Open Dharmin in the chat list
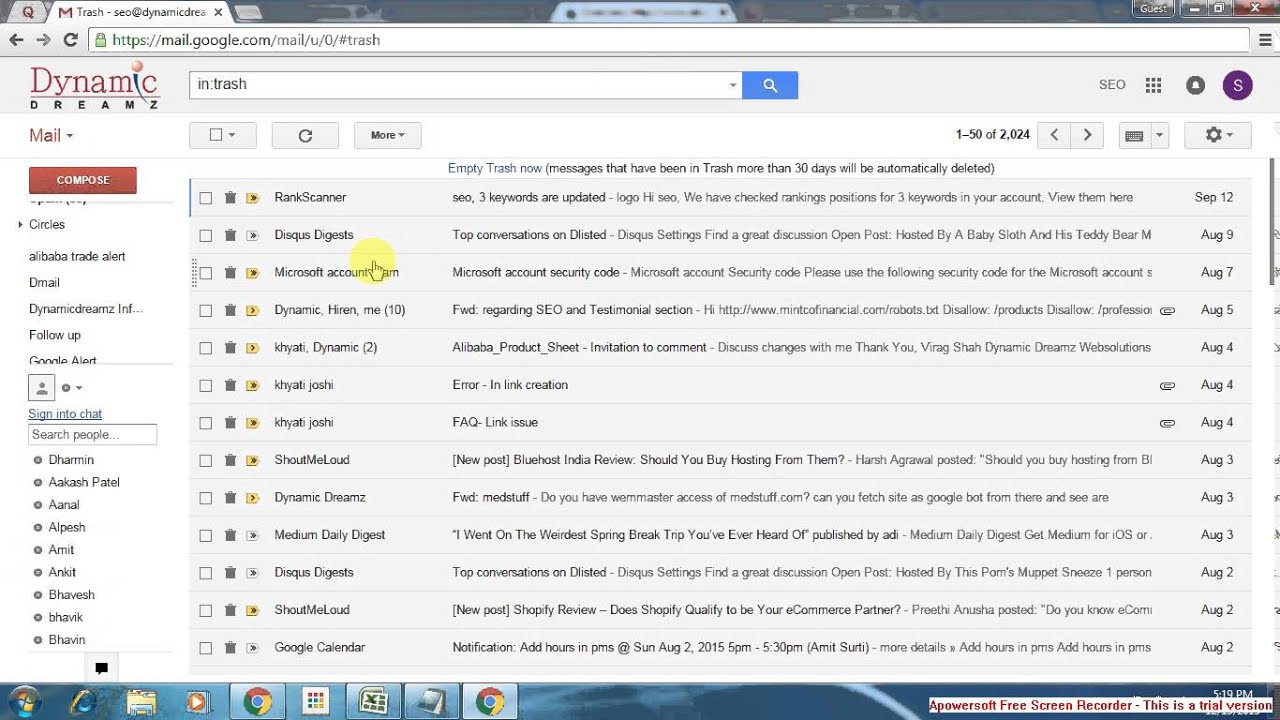1280x720 pixels. [71, 460]
